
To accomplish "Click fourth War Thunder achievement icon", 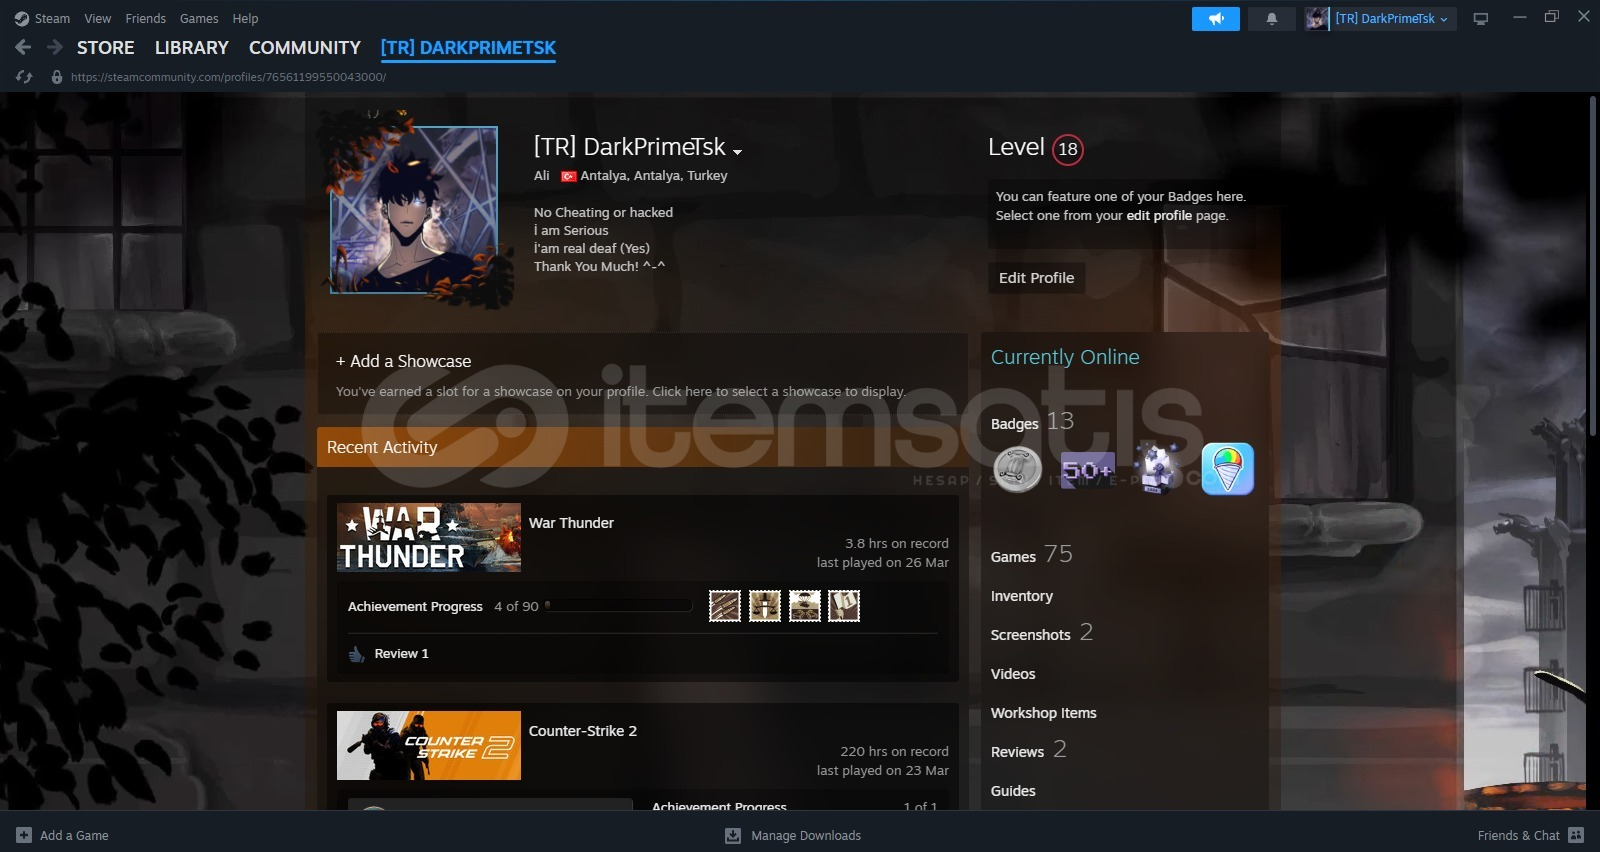I will [844, 606].
